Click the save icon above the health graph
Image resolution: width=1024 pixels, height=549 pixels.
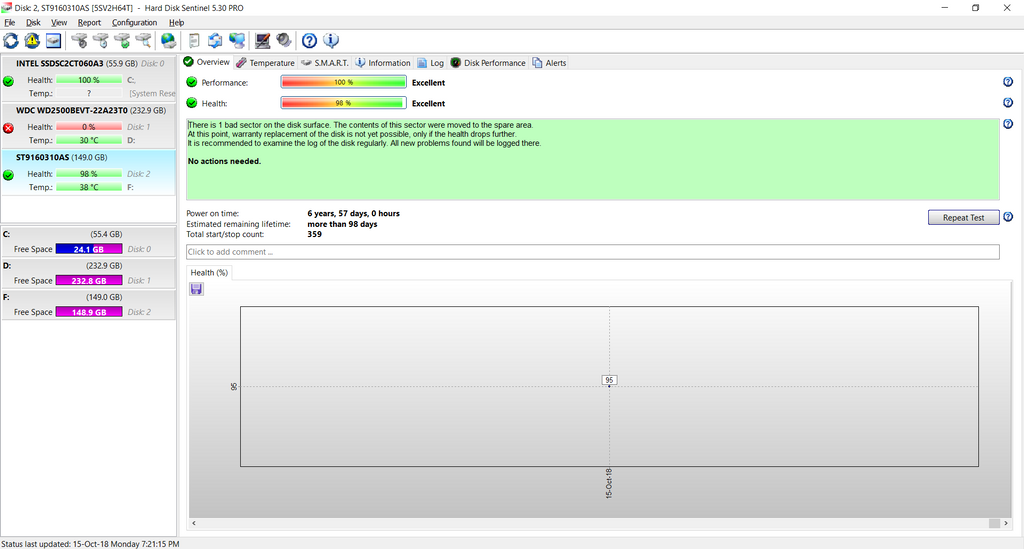tap(196, 289)
